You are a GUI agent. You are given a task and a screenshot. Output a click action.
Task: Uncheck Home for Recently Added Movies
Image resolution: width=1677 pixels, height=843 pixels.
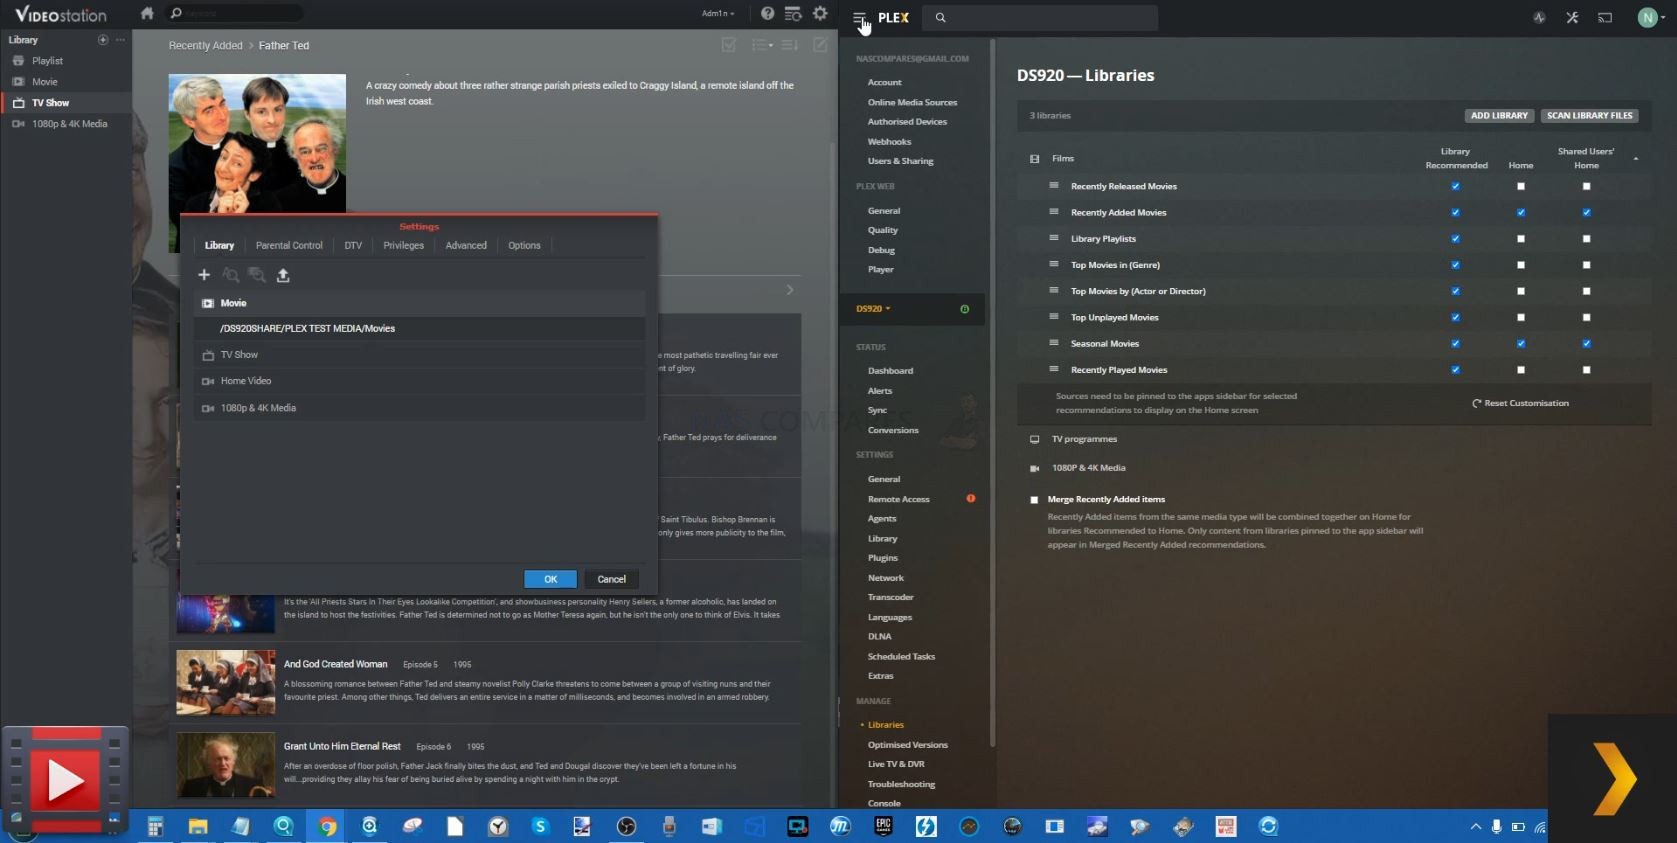tap(1521, 212)
